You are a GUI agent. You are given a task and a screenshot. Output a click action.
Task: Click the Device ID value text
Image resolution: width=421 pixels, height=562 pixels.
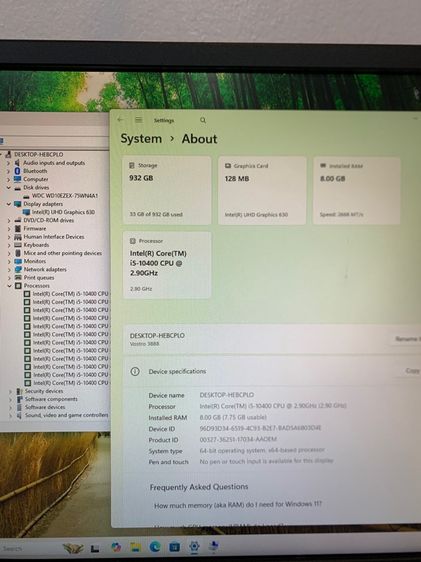coord(260,428)
